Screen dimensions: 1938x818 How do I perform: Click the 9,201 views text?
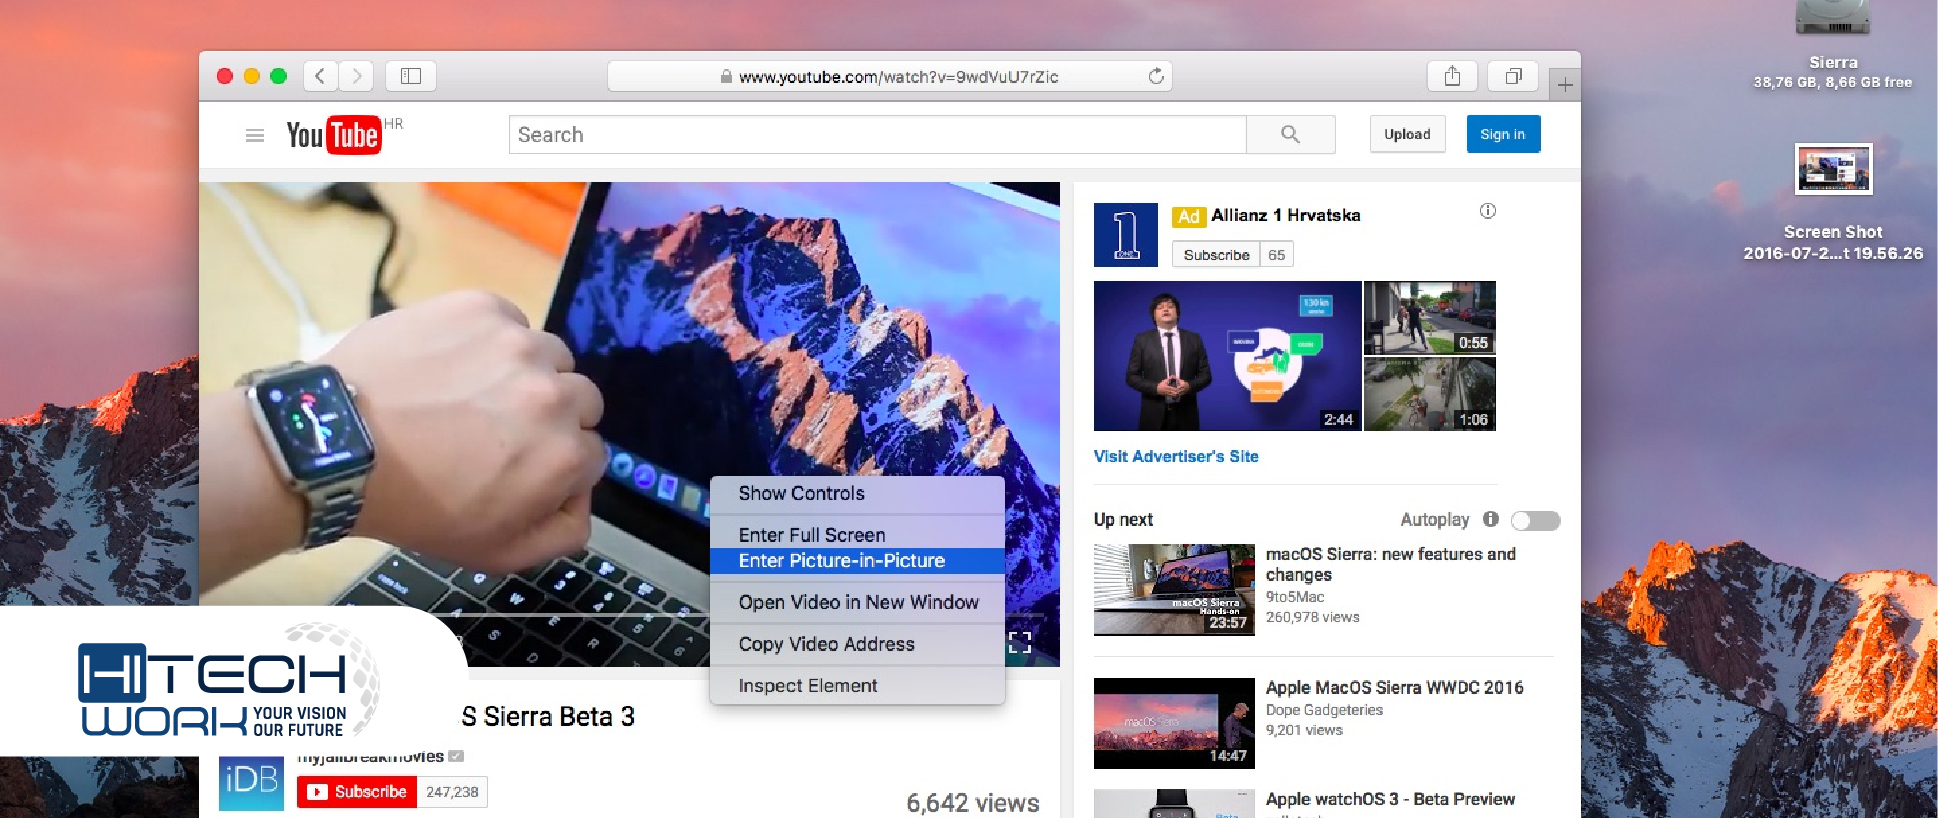[x=1304, y=730]
